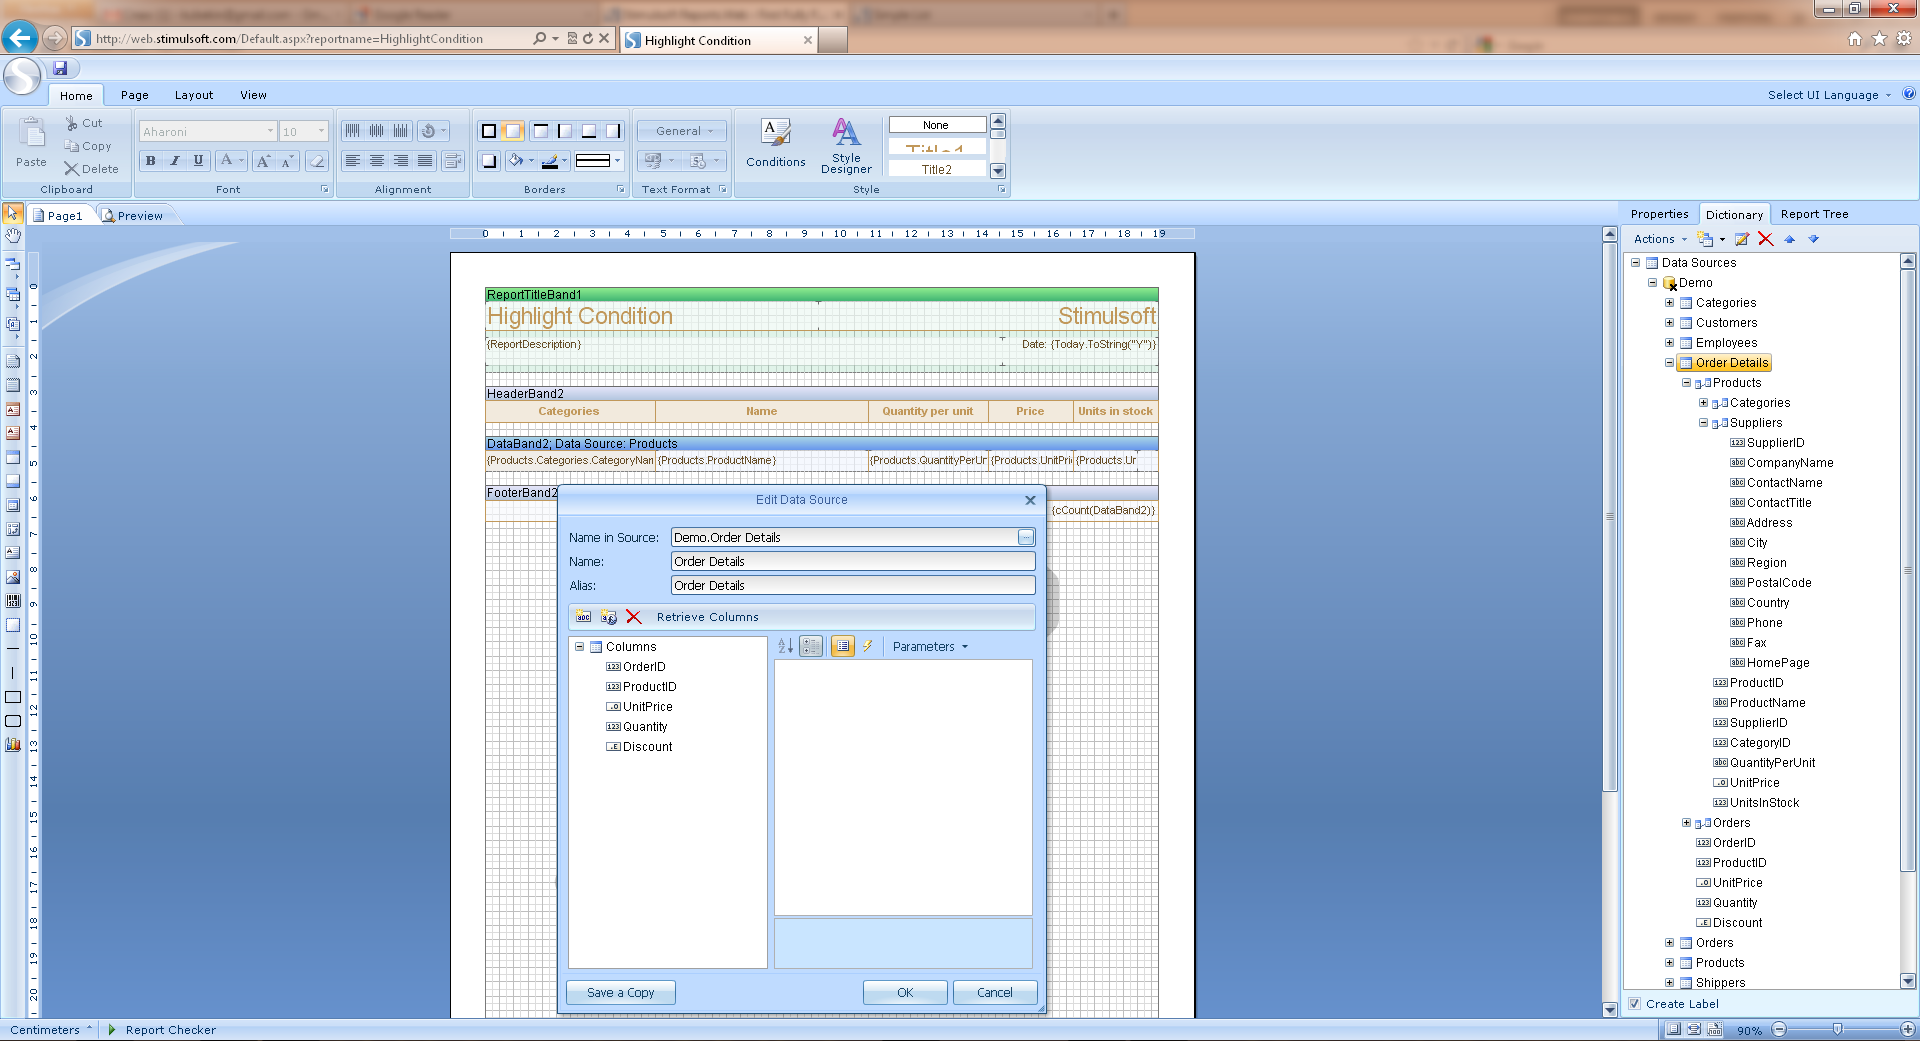Toggle Create Label checkbox
Viewport: 1920px width, 1041px height.
click(1635, 1004)
